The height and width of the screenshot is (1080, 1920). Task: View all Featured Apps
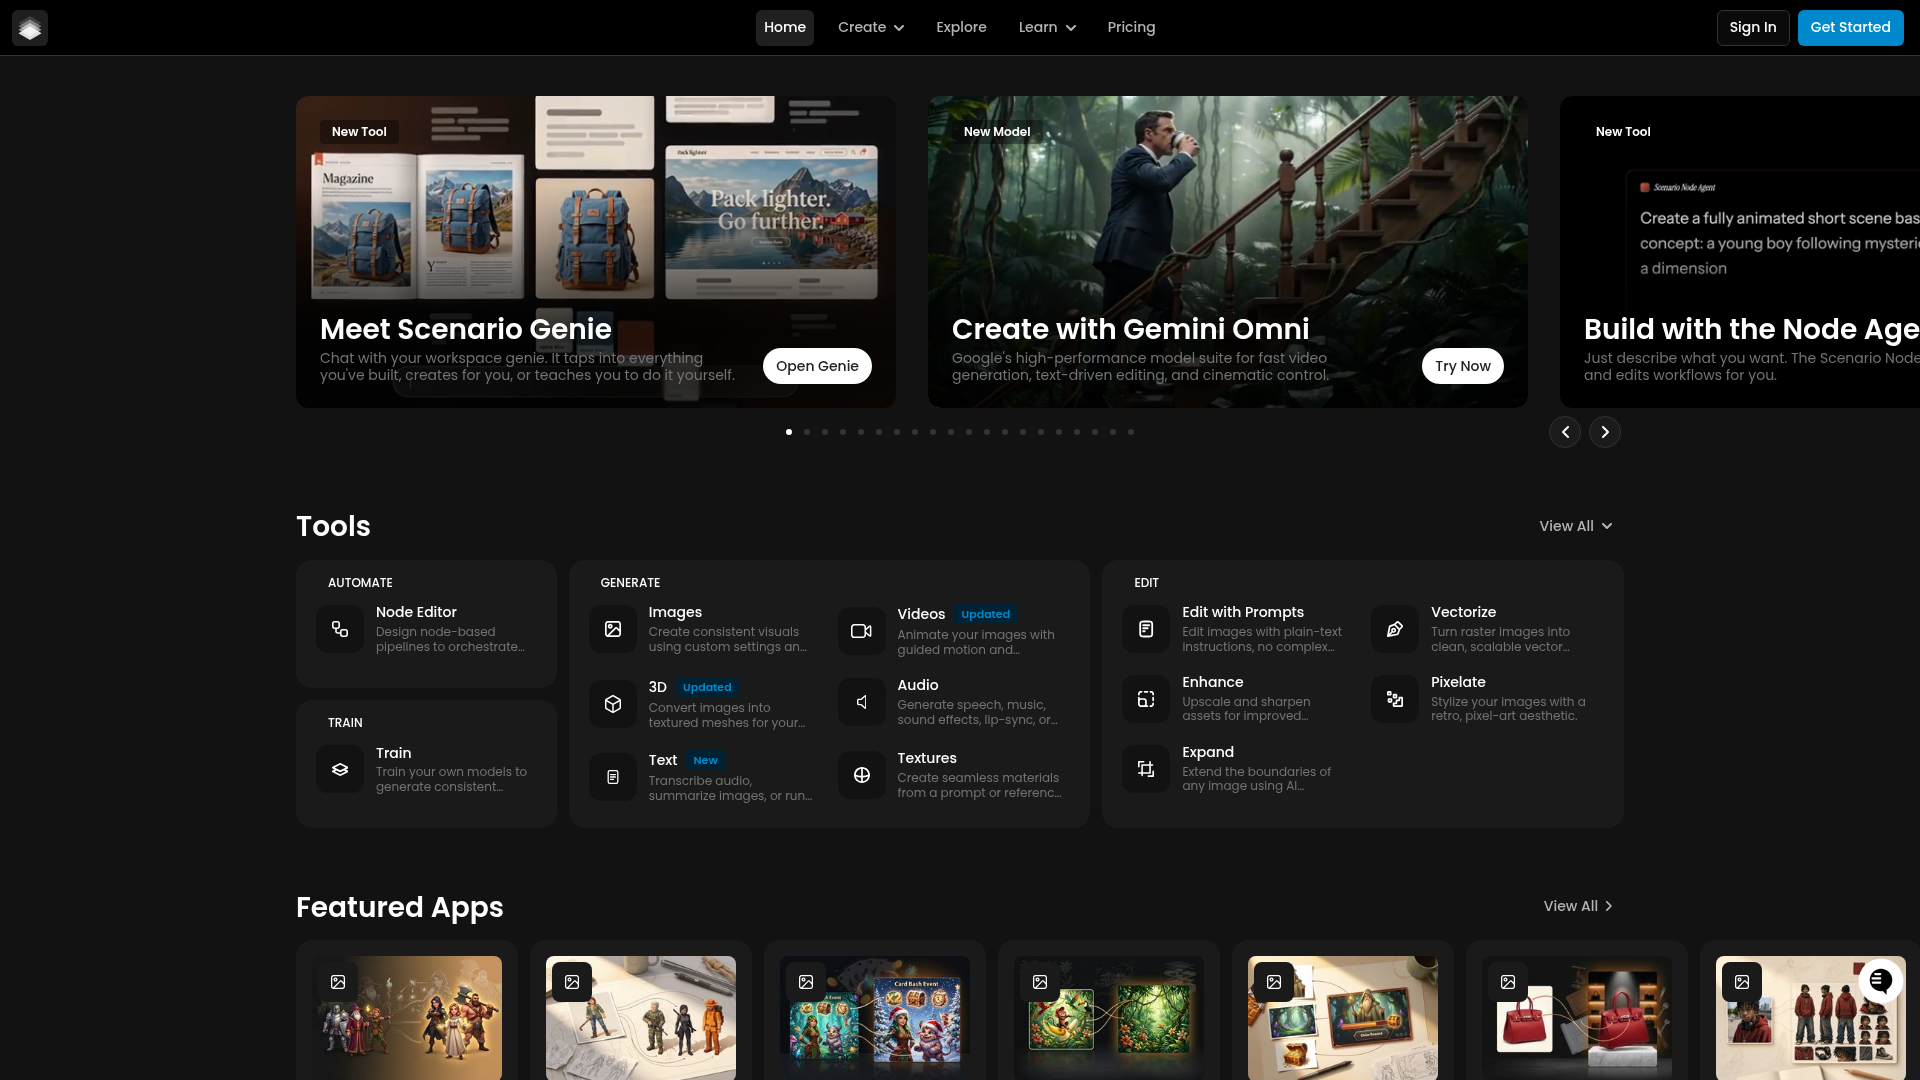(x=1578, y=906)
